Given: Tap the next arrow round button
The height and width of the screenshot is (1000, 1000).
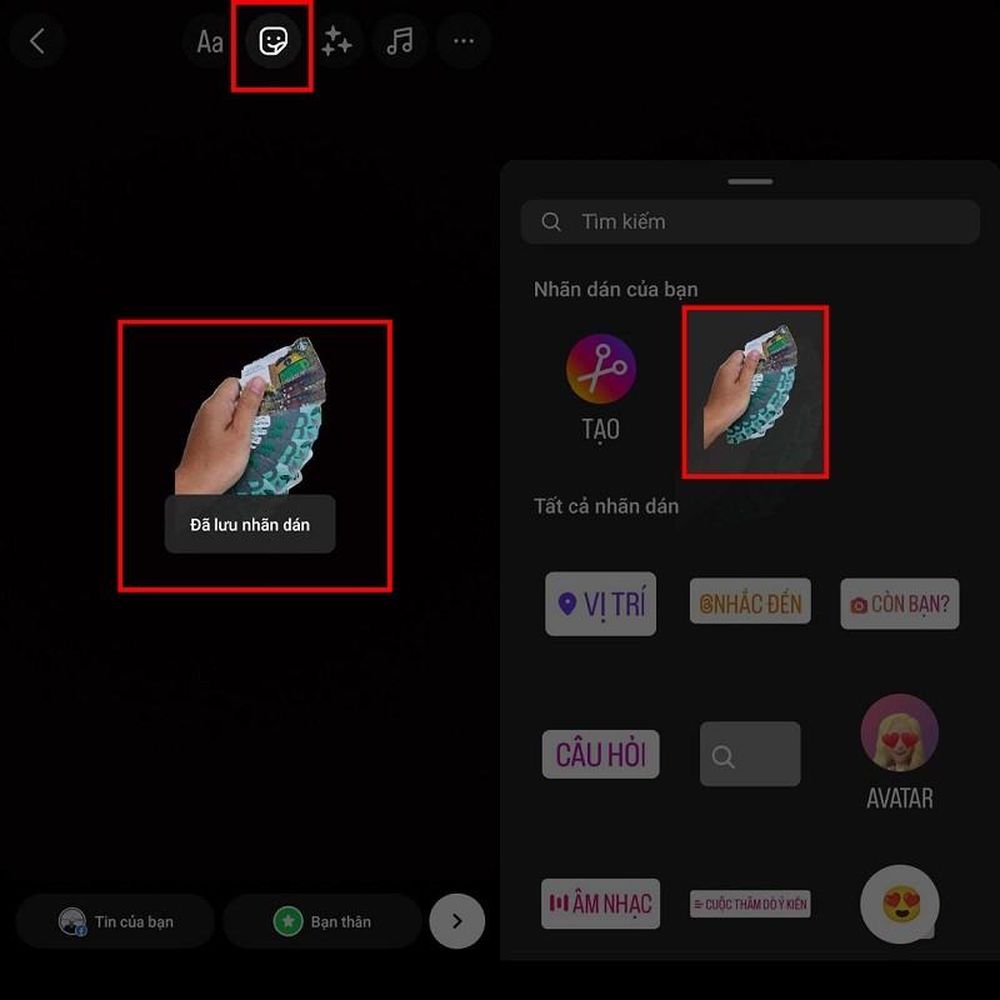Looking at the screenshot, I should click(457, 921).
